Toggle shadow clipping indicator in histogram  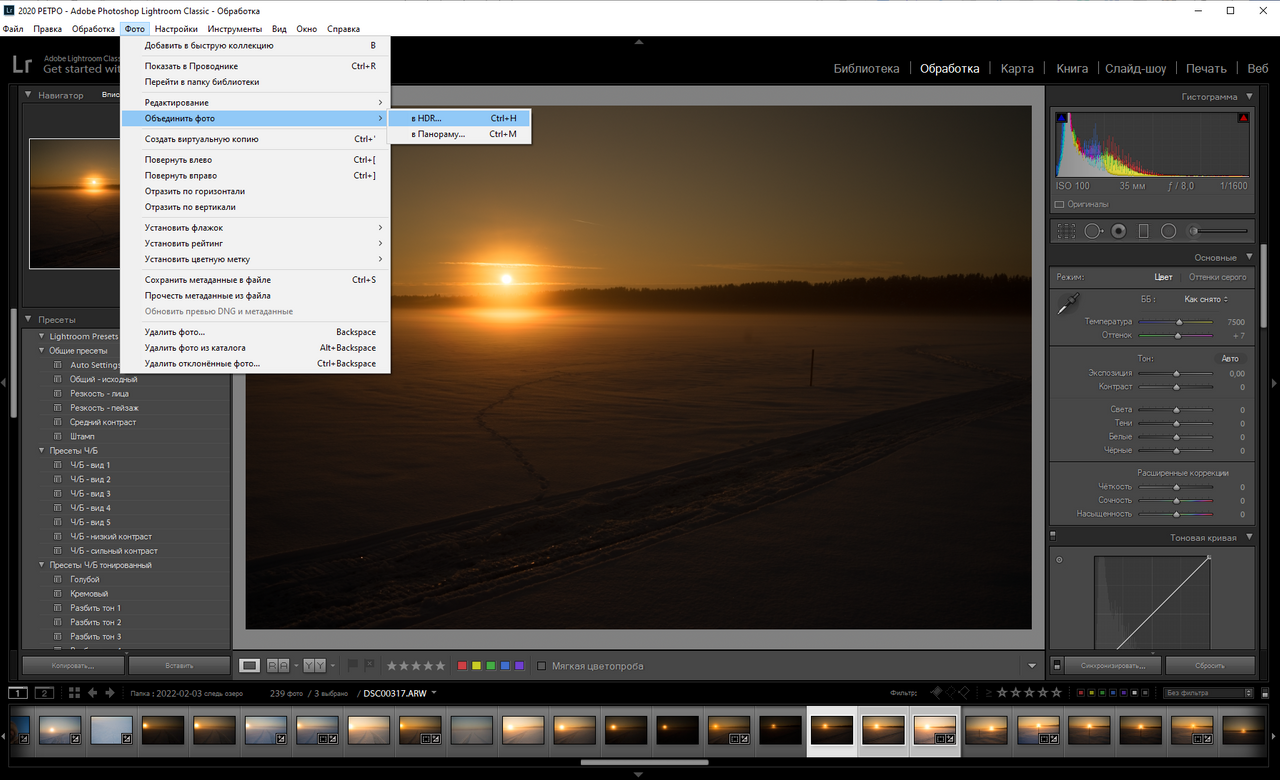click(x=1062, y=118)
